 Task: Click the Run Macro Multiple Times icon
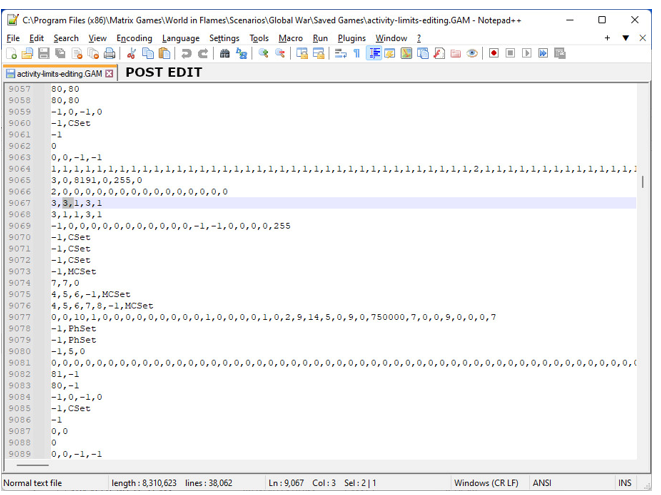[543, 54]
